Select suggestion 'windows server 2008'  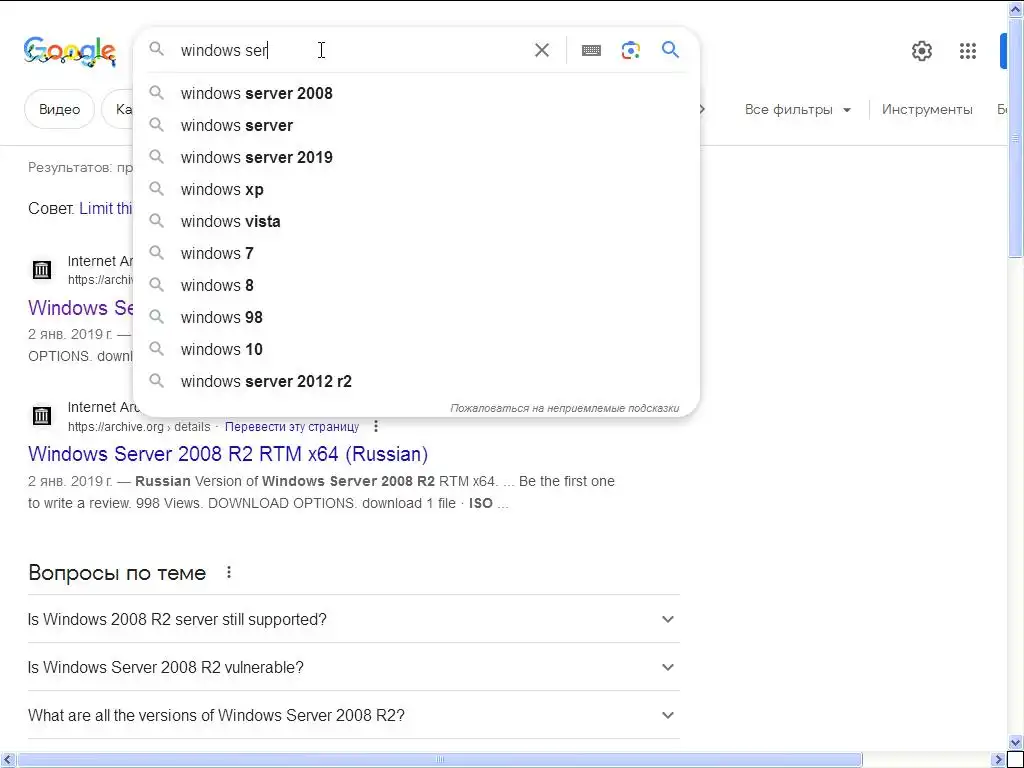[x=416, y=93]
